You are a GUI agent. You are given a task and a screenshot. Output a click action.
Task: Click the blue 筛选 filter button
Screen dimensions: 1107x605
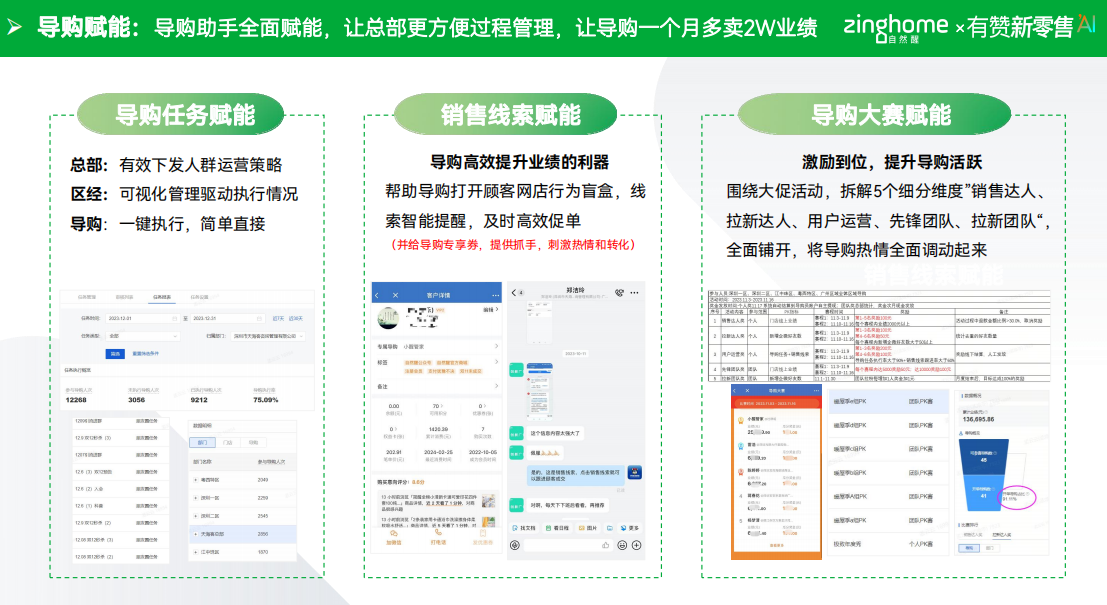[x=115, y=354]
